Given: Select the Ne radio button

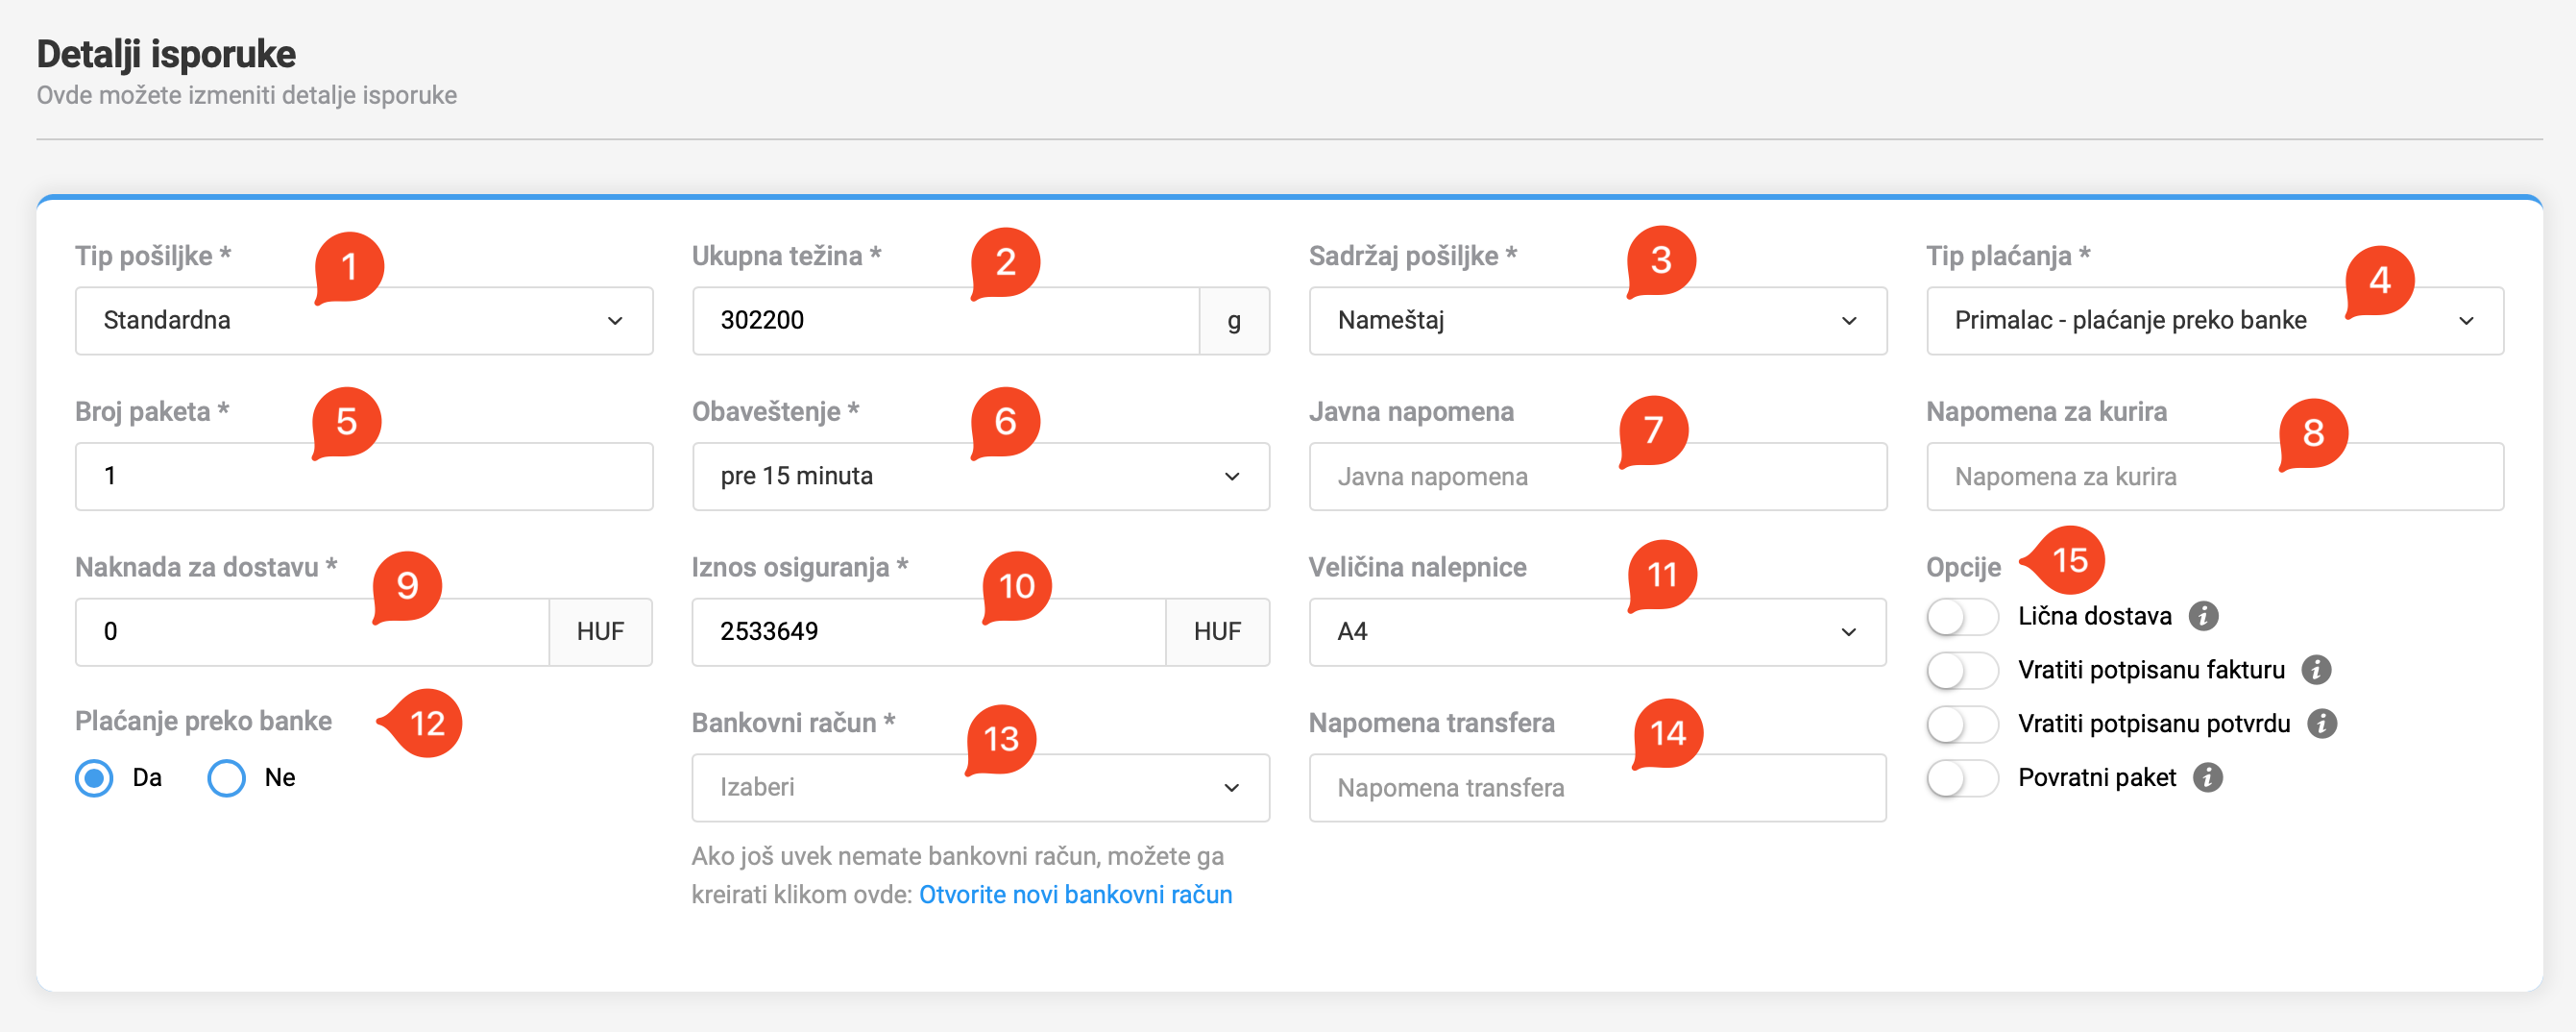Looking at the screenshot, I should (226, 778).
